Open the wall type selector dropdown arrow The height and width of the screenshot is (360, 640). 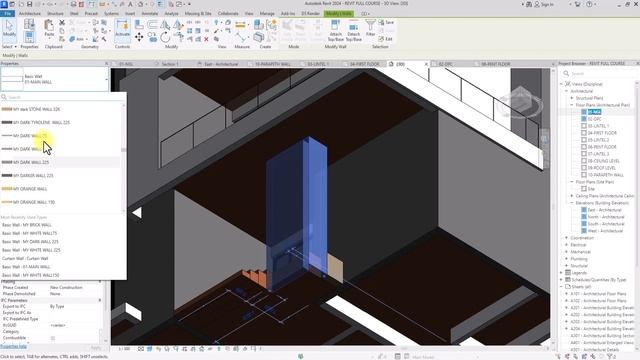[x=107, y=79]
